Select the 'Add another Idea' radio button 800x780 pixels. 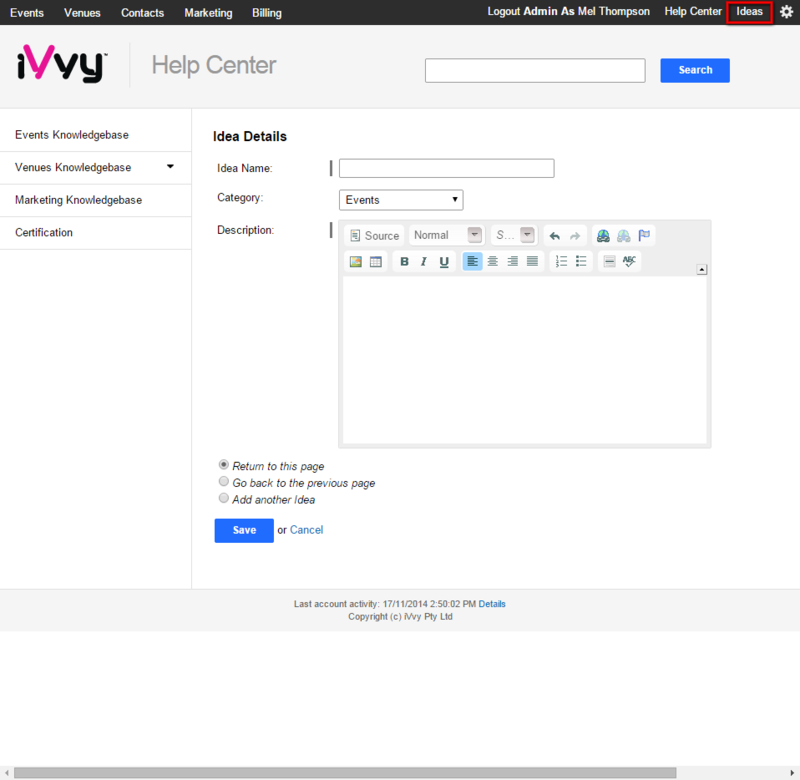223,498
